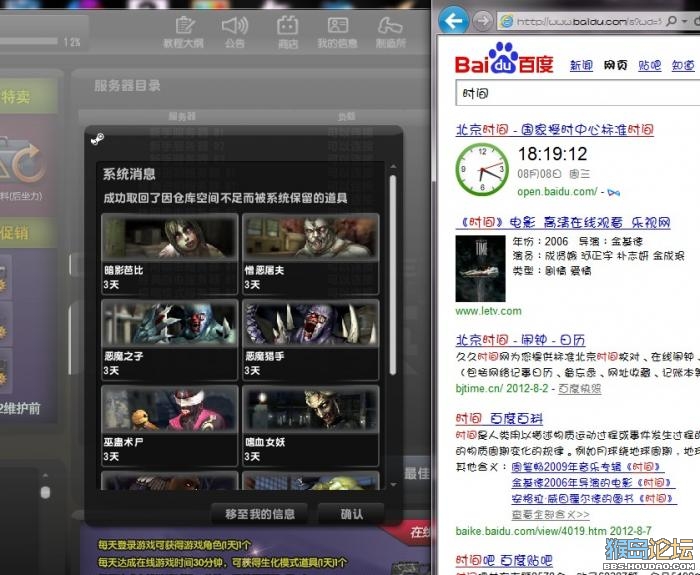
Task: Click the dialog scrollbar down arrow
Action: (x=393, y=484)
